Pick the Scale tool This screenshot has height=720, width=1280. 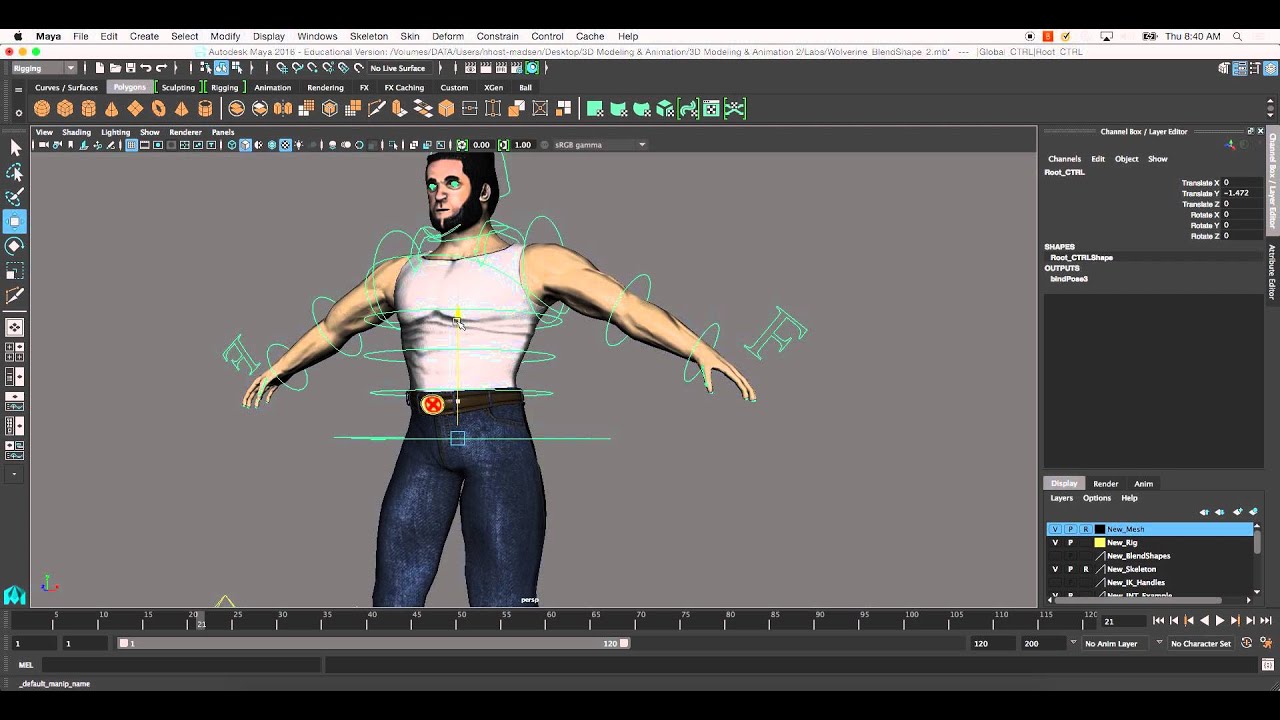[x=15, y=271]
